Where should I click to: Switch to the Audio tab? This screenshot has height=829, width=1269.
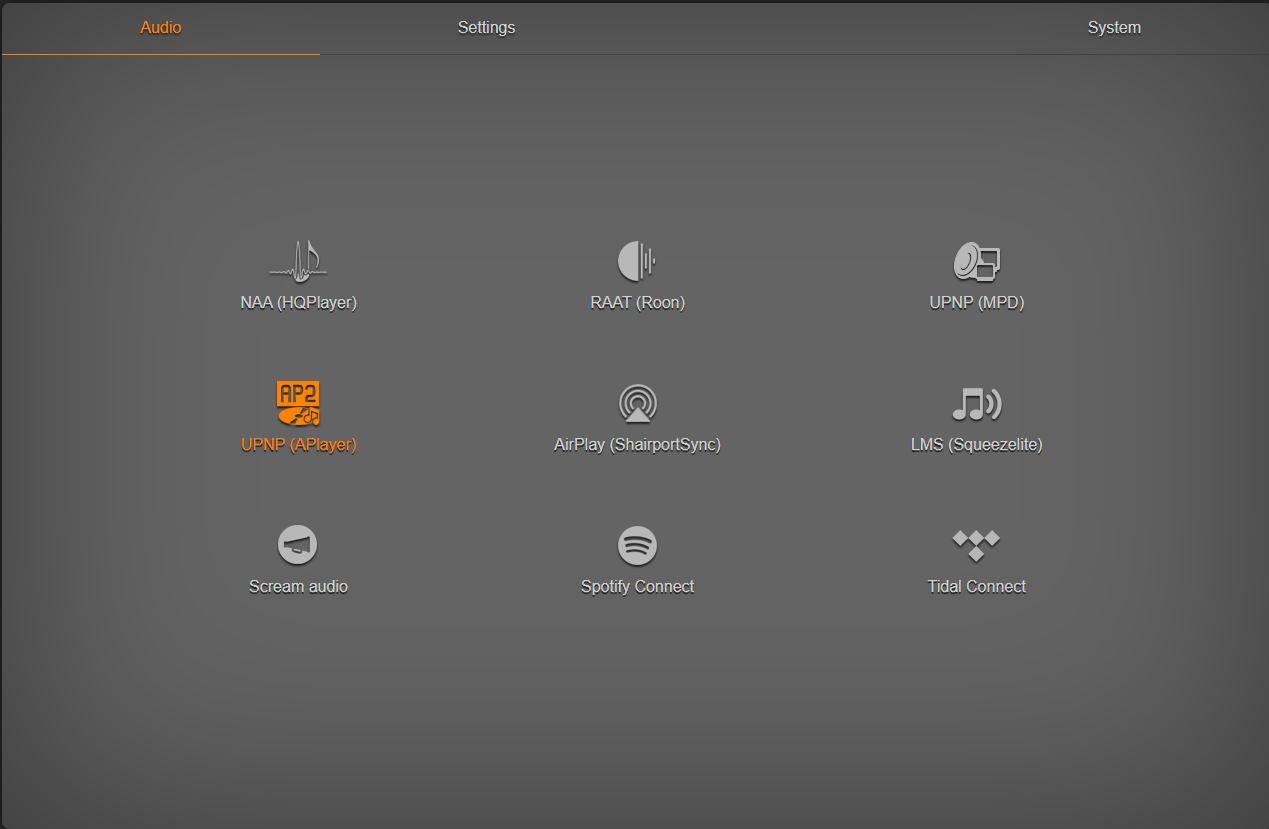click(x=161, y=28)
